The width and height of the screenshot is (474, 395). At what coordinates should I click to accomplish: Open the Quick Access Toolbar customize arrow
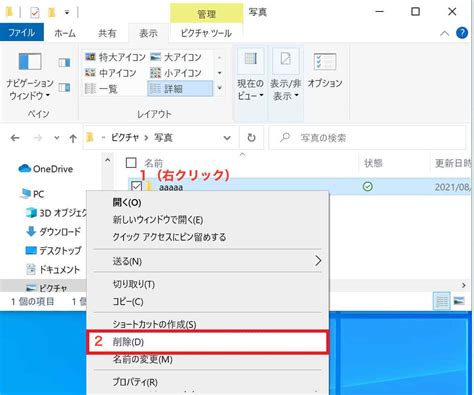click(67, 12)
